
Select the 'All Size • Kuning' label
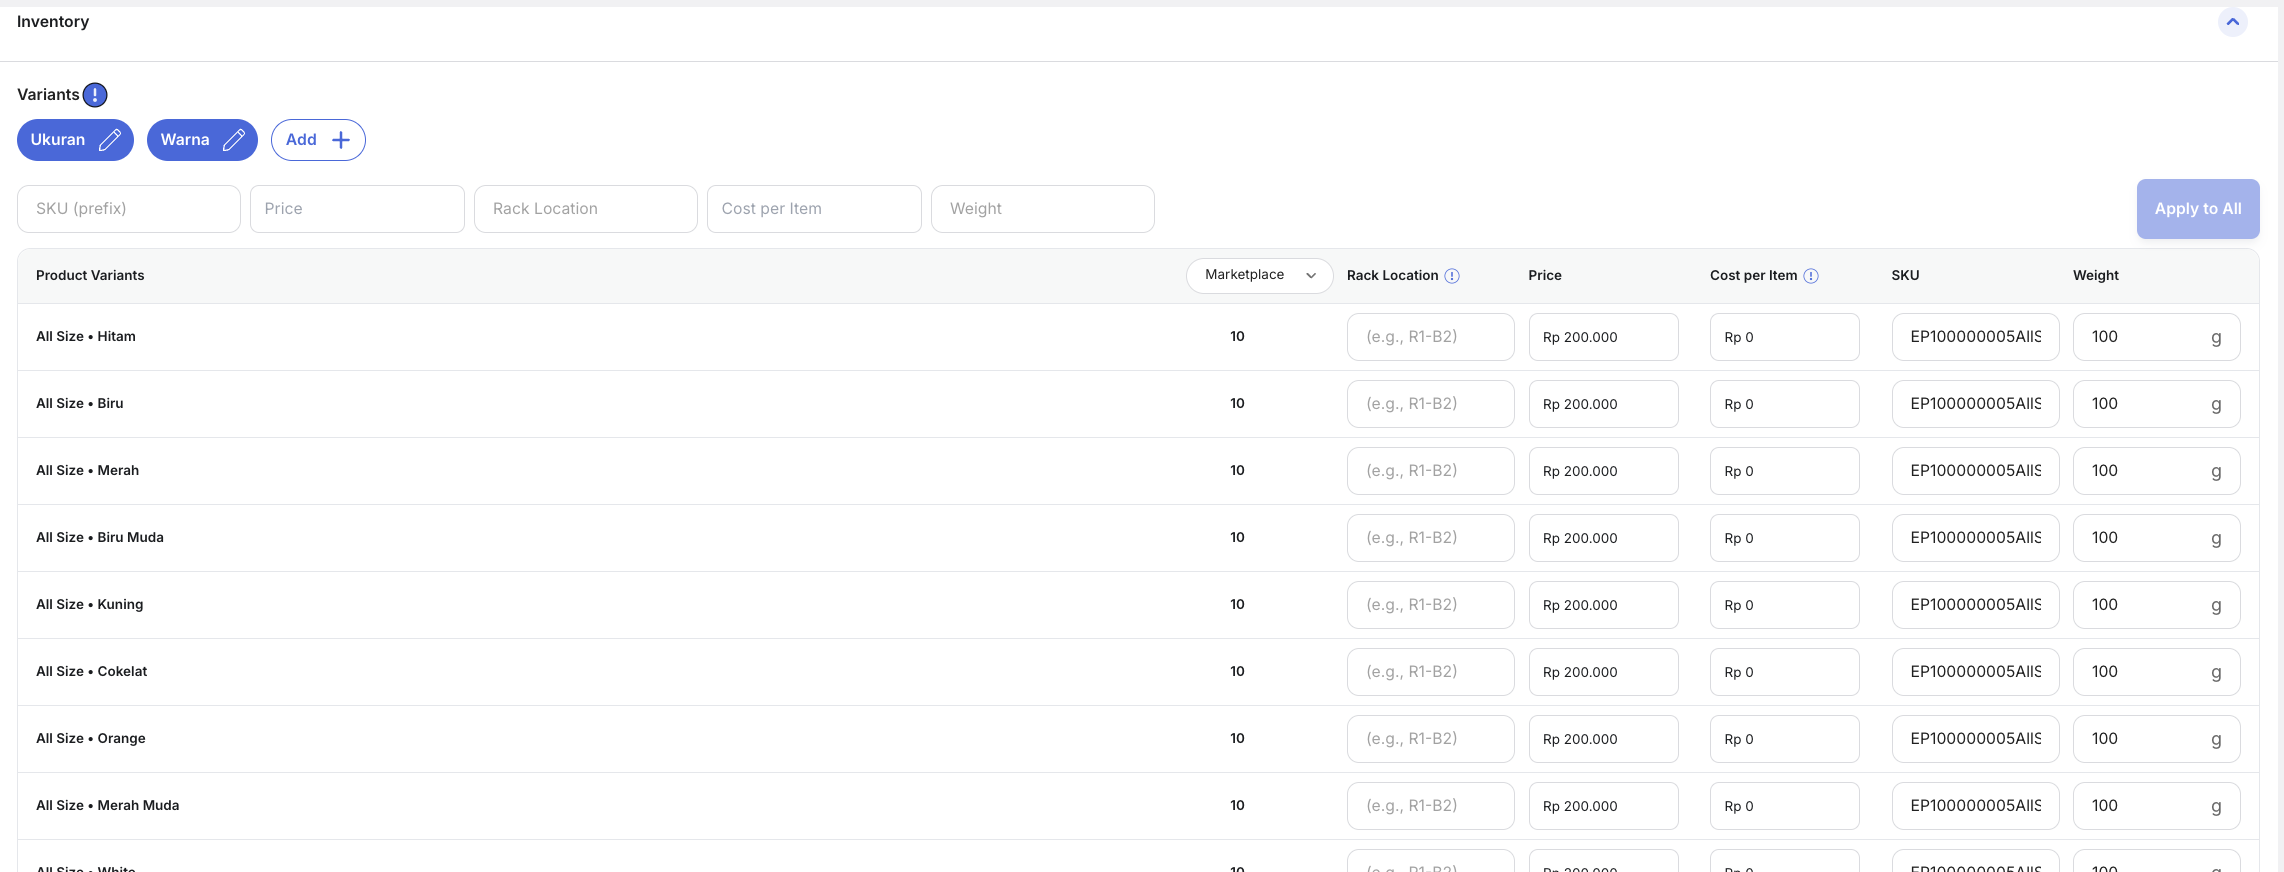click(x=90, y=605)
